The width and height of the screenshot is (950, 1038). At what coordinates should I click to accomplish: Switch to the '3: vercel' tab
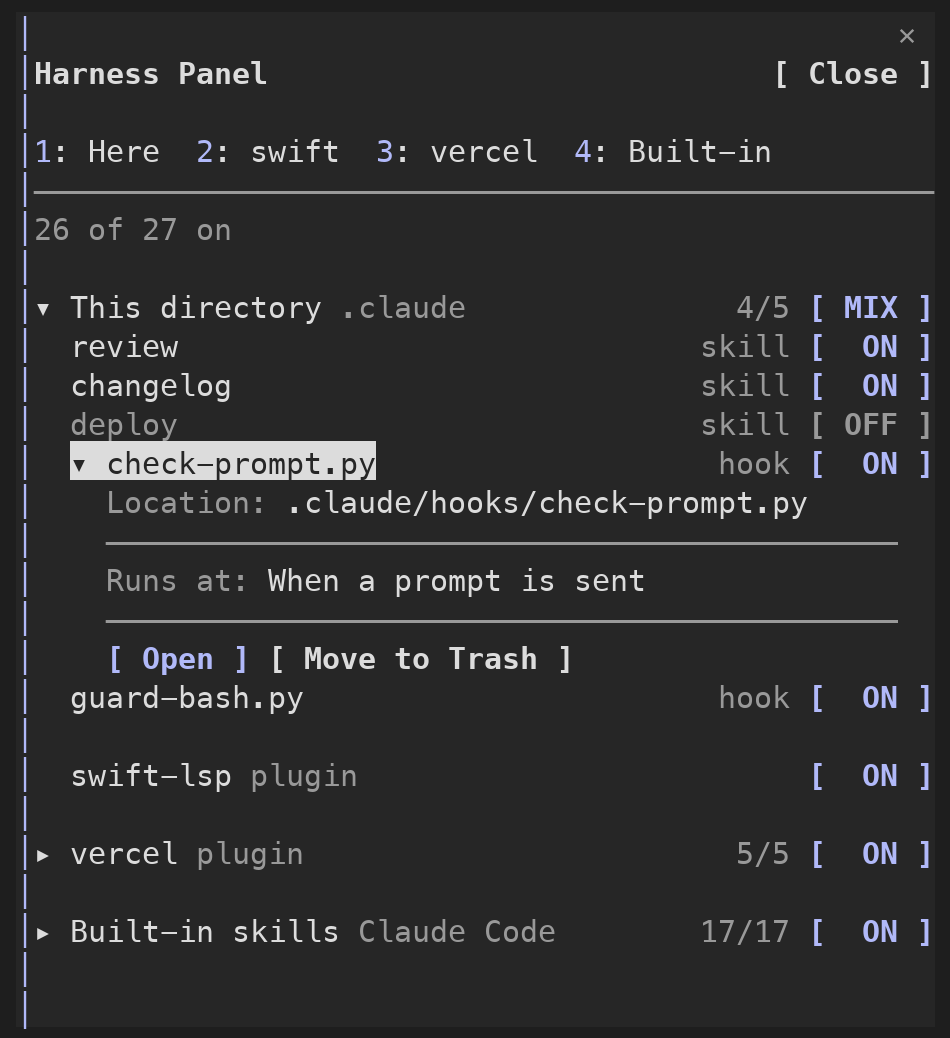tap(457, 152)
